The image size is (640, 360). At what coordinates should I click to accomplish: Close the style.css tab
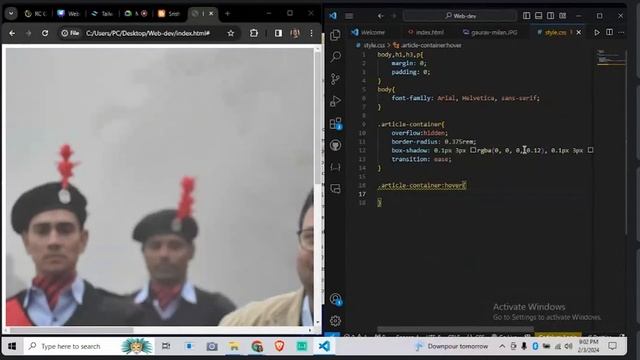click(x=579, y=32)
